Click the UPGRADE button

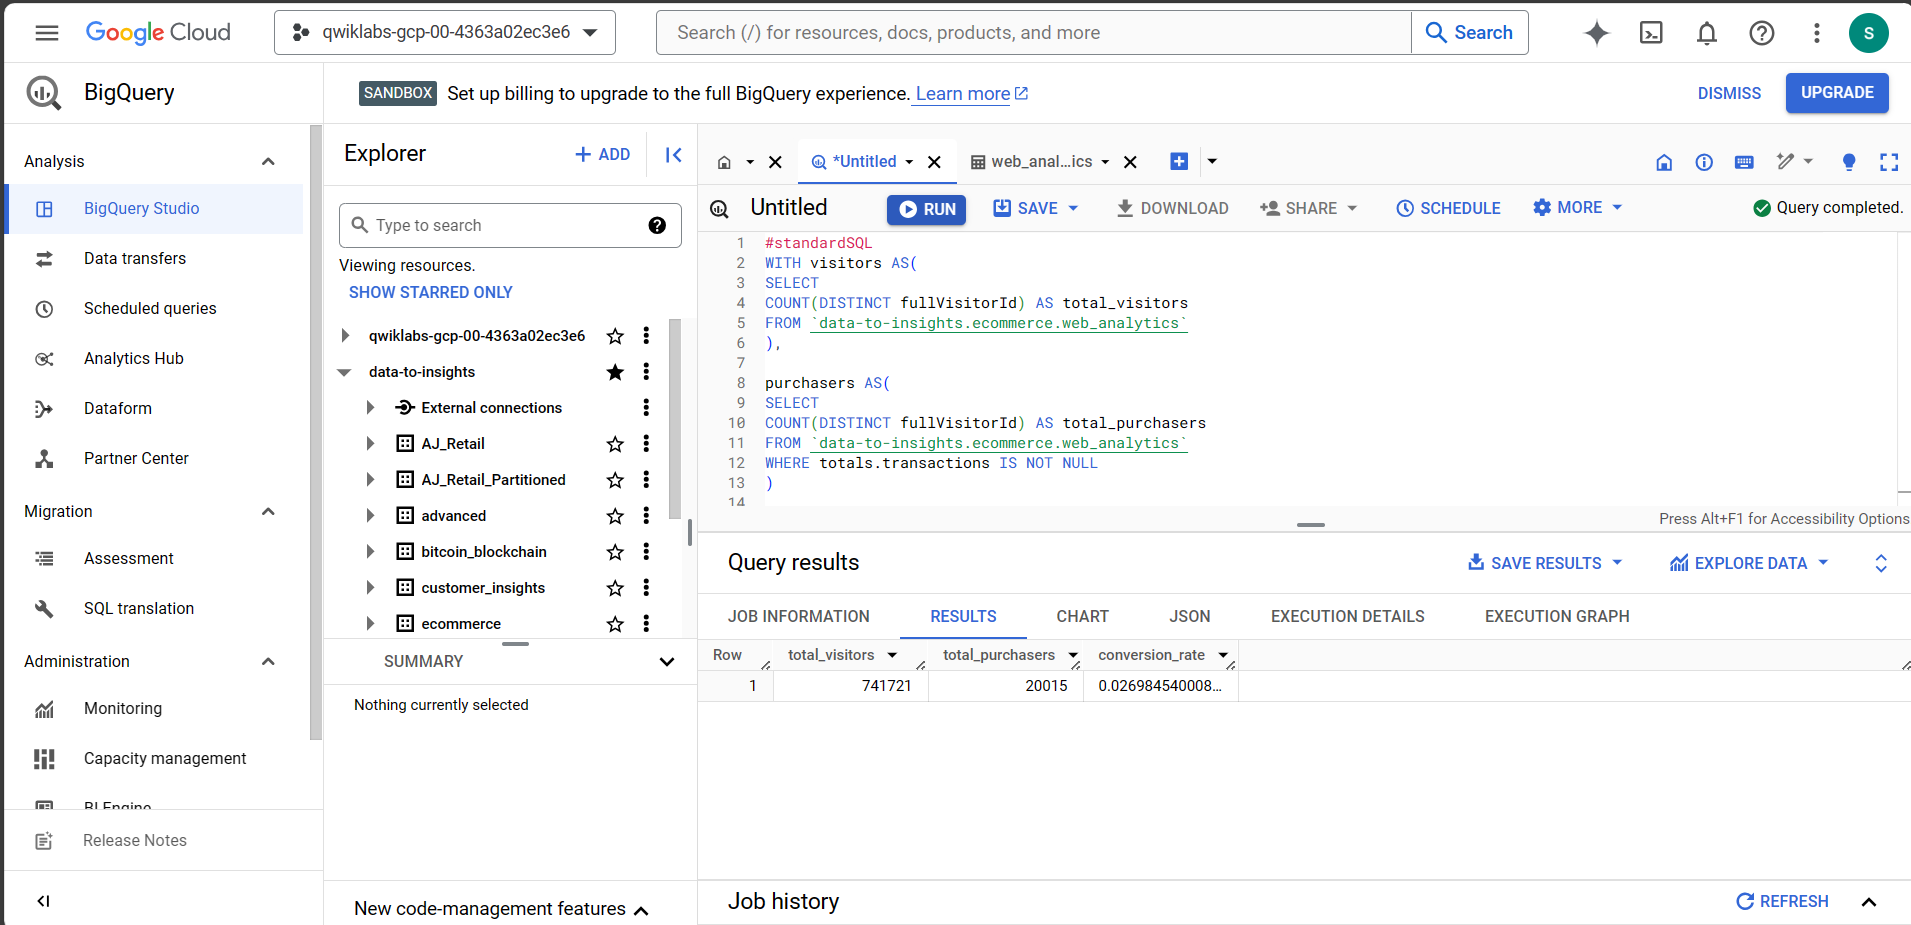1837,93
